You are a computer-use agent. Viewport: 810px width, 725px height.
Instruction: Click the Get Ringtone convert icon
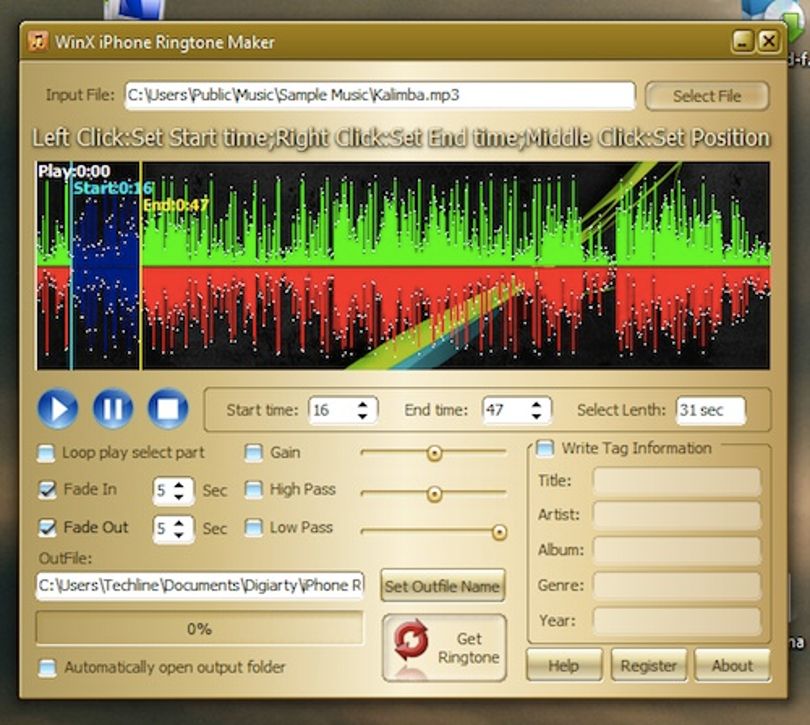pyautogui.click(x=411, y=641)
